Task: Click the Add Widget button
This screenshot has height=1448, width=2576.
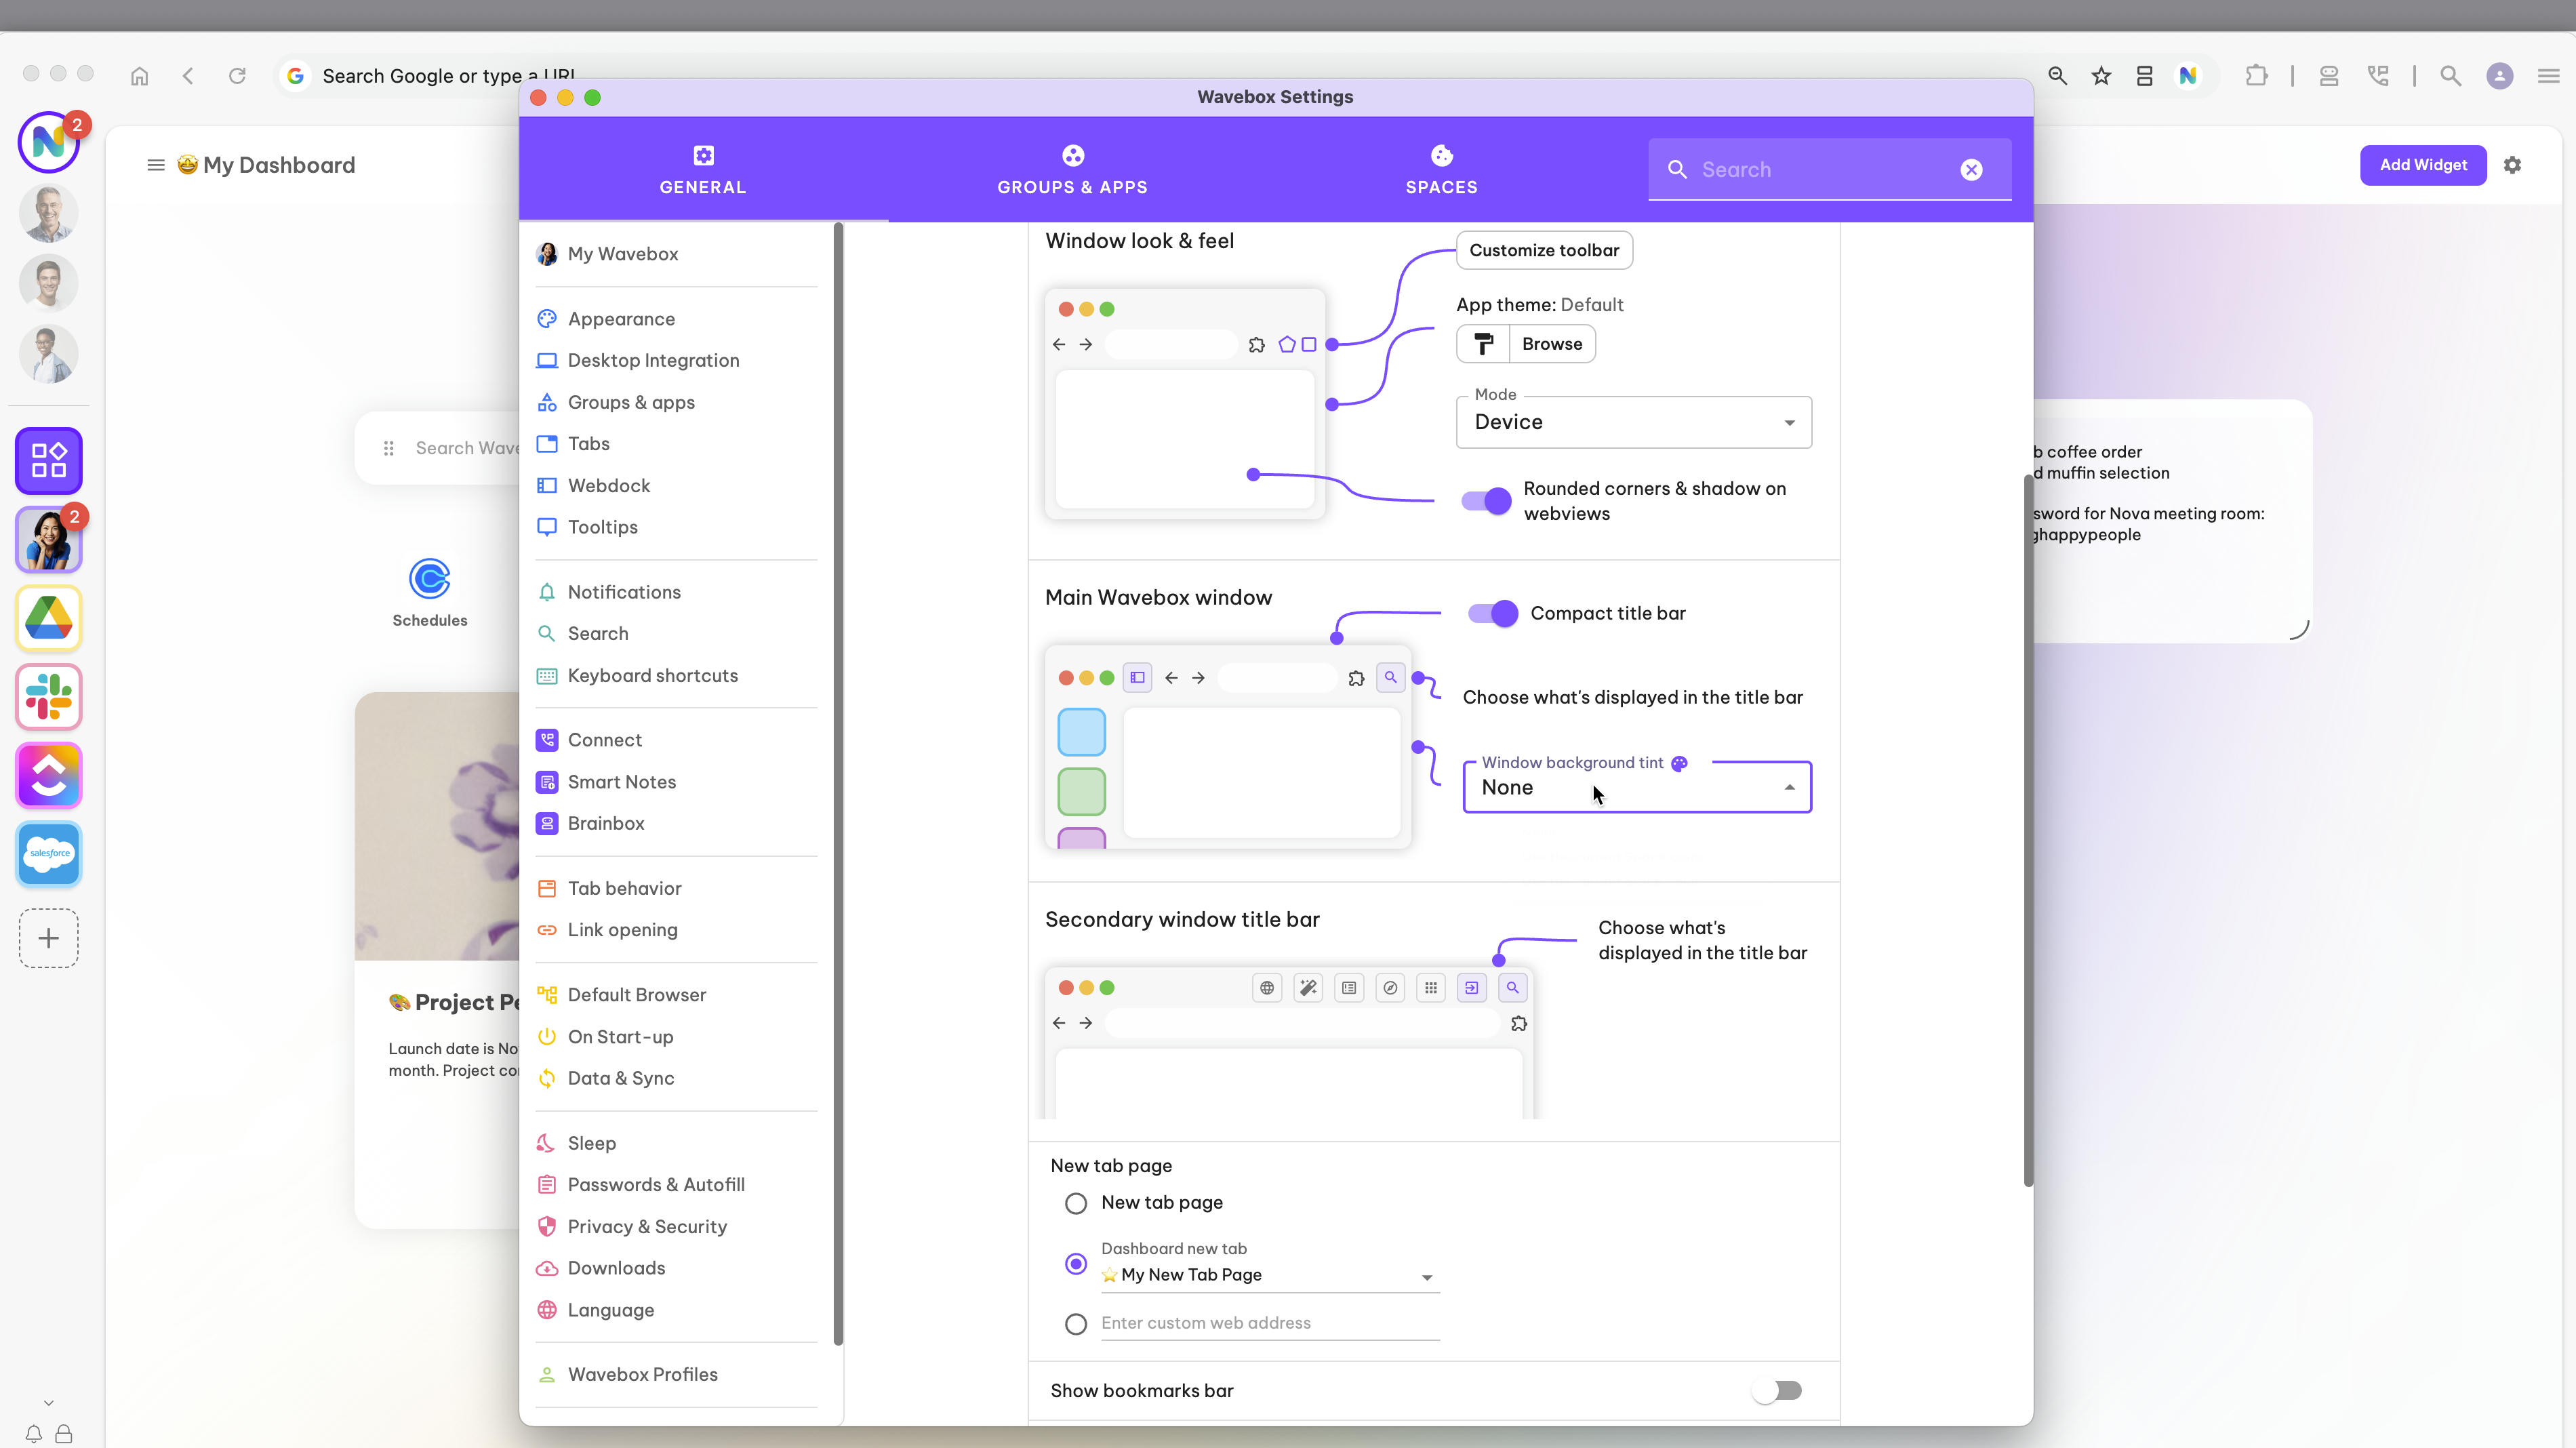Action: click(x=2422, y=165)
